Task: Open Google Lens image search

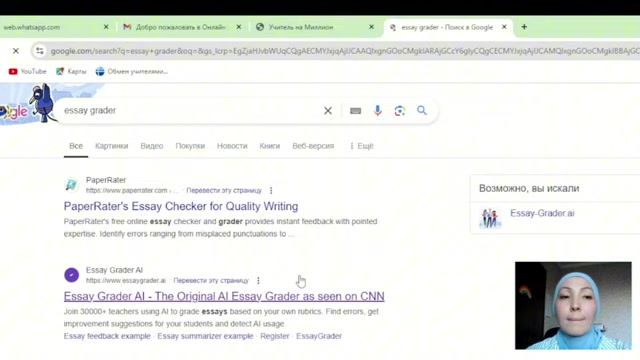Action: point(400,111)
